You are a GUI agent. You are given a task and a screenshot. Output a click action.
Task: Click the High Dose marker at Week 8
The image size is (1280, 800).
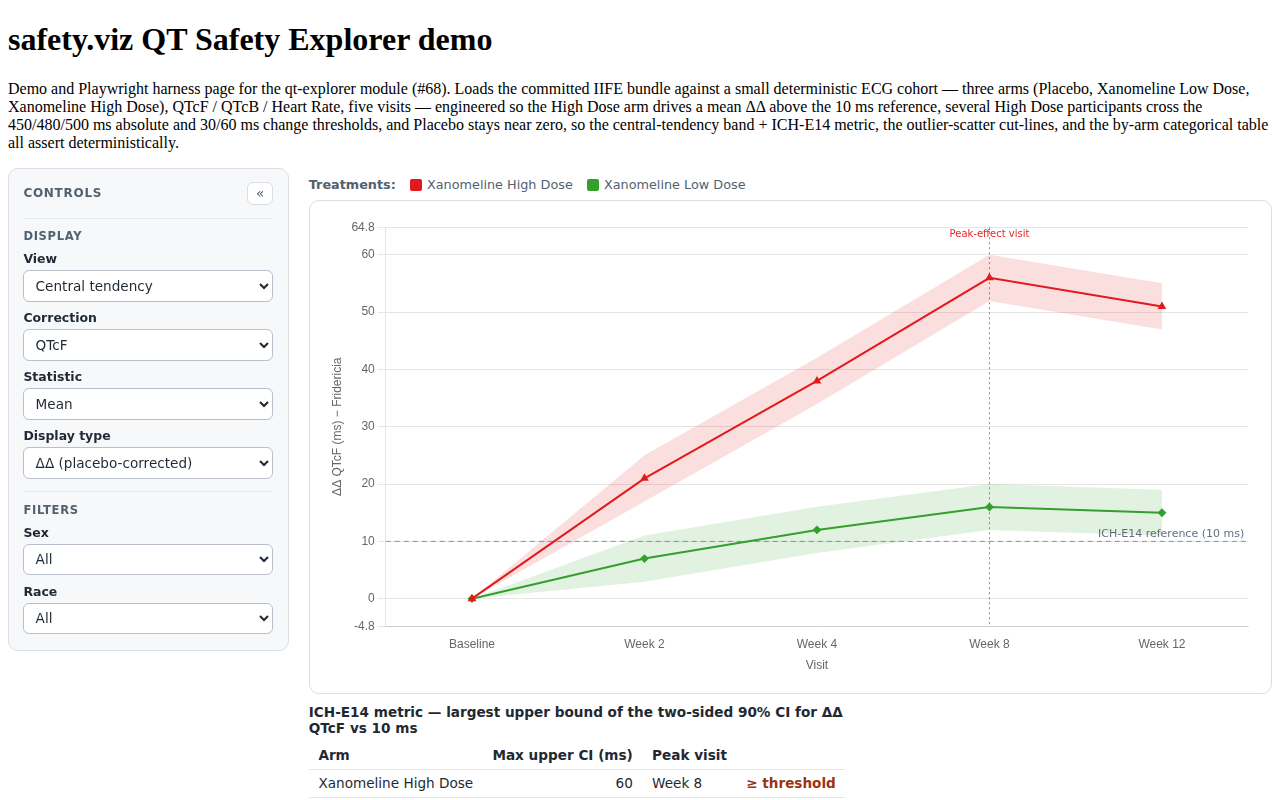pyautogui.click(x=989, y=277)
